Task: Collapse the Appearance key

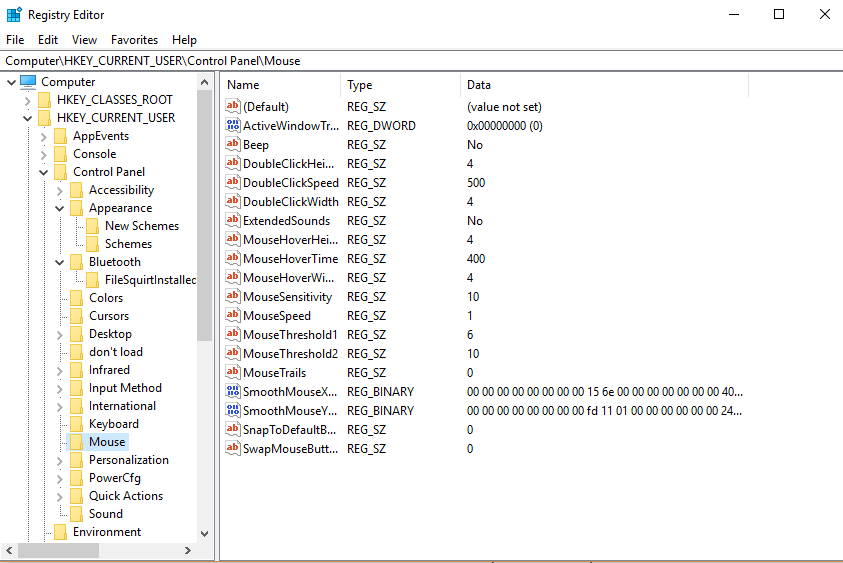Action: 60,209
